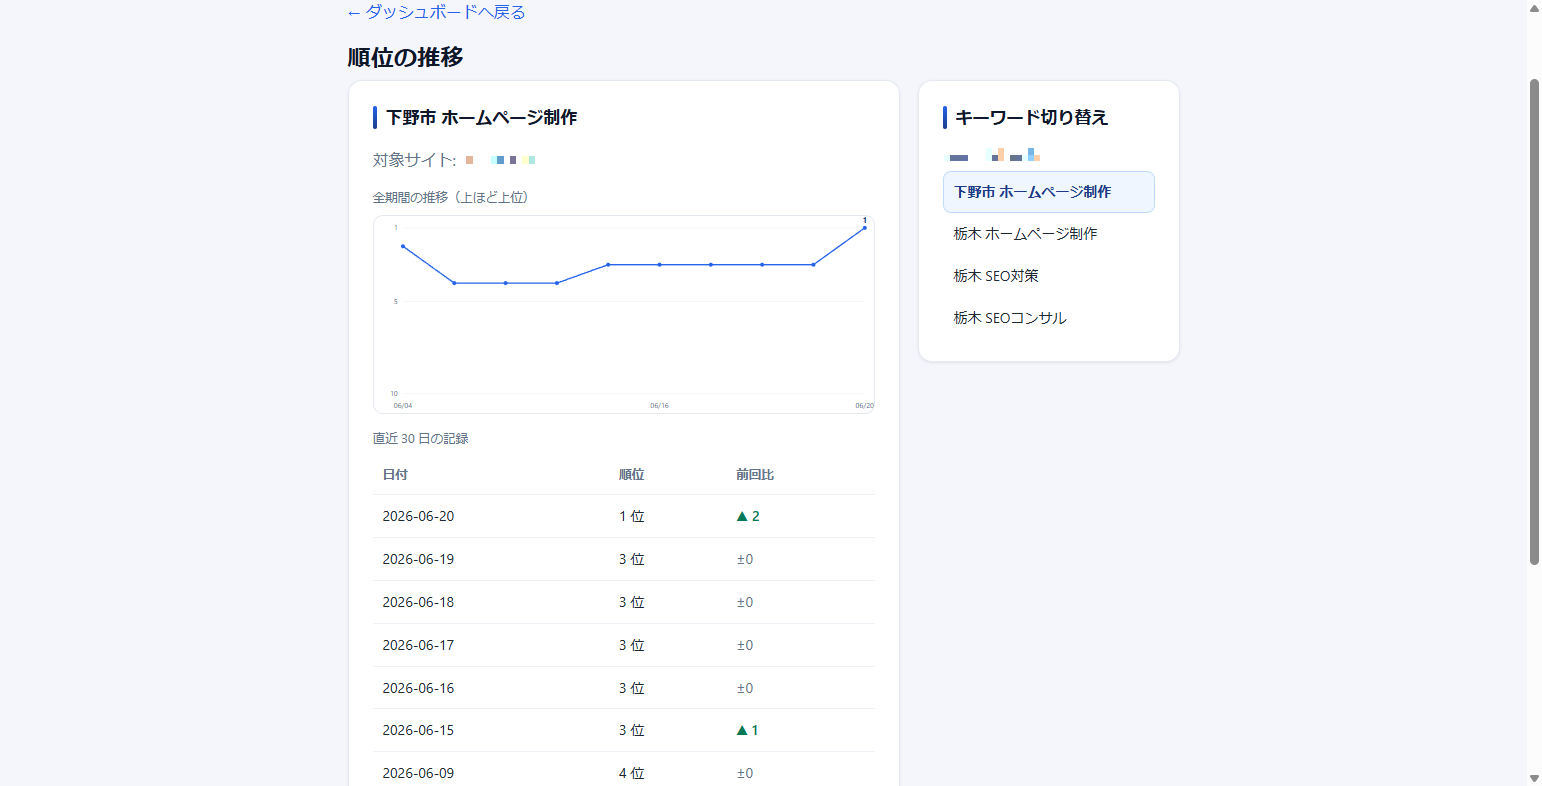Select keyword 下野市 ホームページ制作 in sidebar
Viewport: 1542px width, 786px height.
(x=1048, y=192)
